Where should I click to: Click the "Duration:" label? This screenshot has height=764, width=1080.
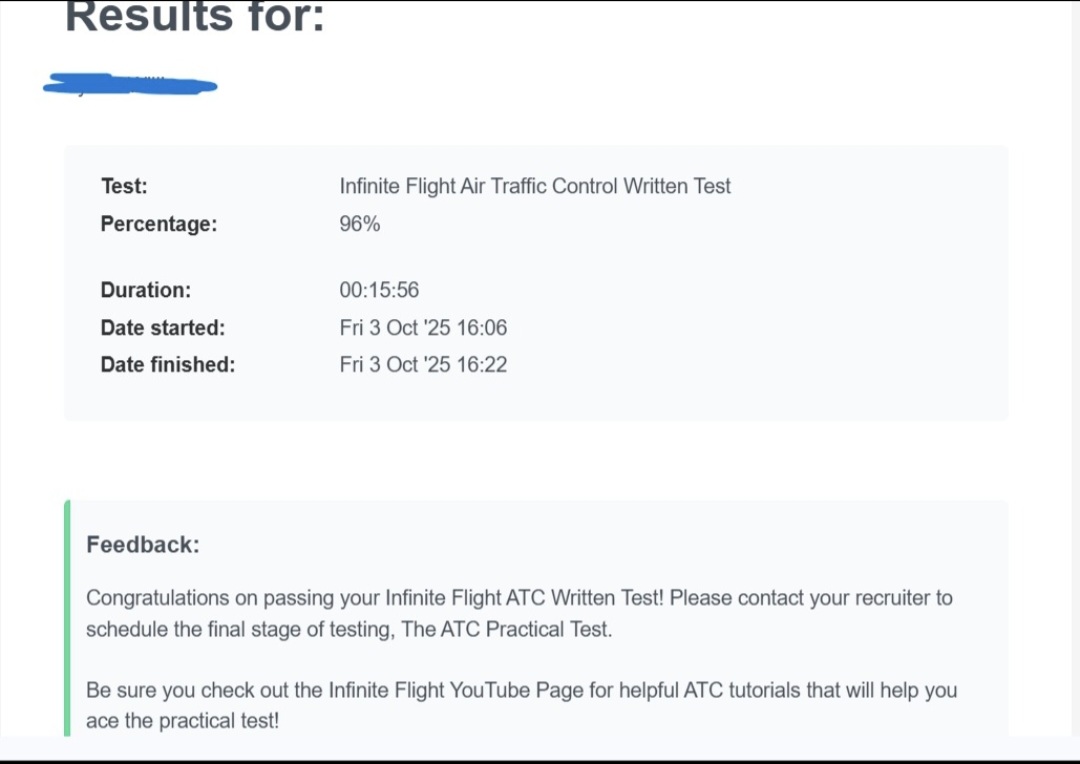[145, 290]
